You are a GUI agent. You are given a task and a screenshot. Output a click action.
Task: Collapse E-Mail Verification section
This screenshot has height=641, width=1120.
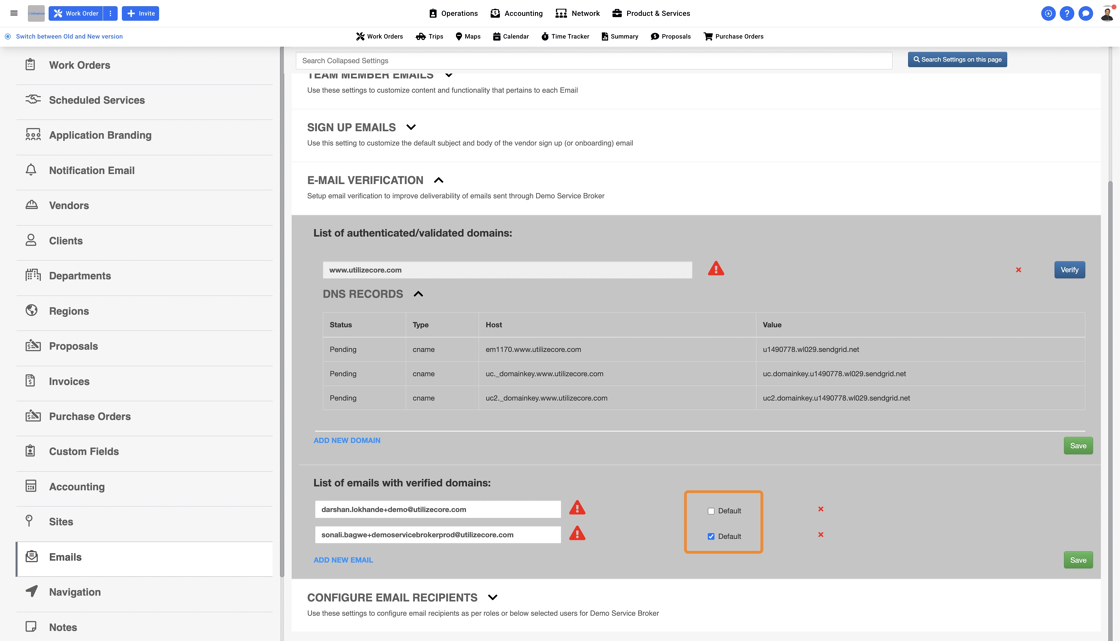439,180
